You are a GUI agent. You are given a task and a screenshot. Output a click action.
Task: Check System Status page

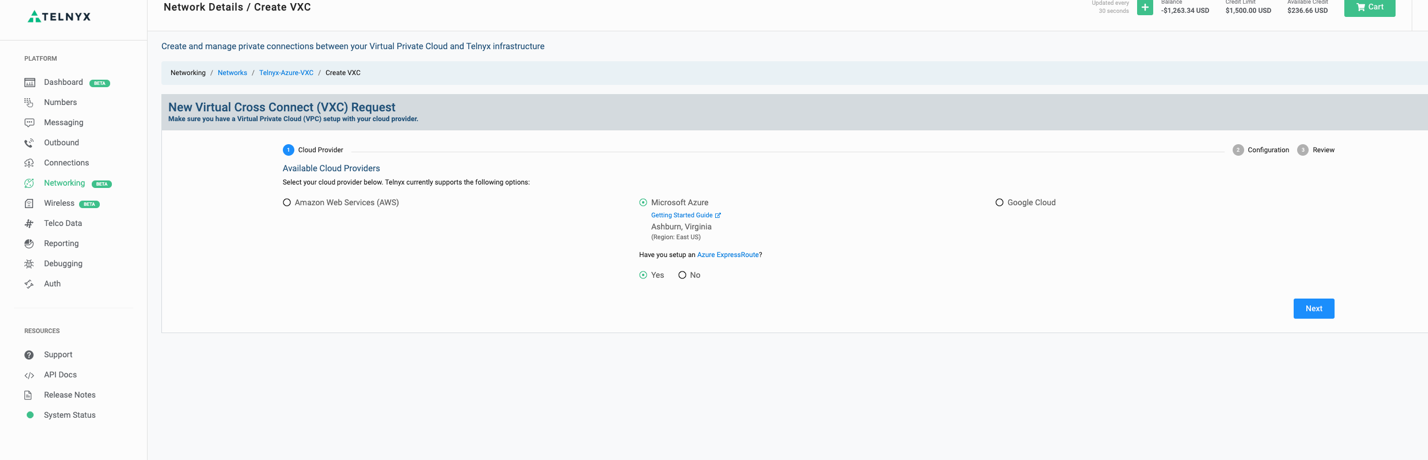point(69,415)
